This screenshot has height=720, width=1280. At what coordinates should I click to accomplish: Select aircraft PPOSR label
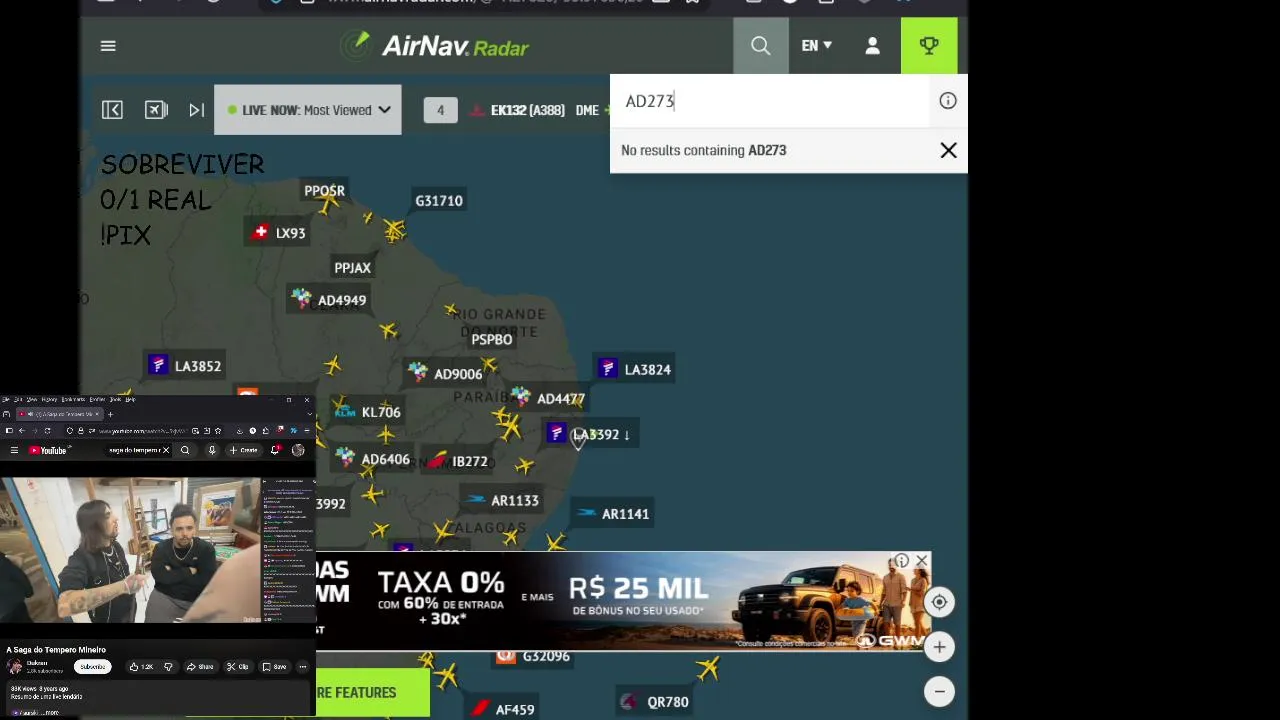[324, 191]
